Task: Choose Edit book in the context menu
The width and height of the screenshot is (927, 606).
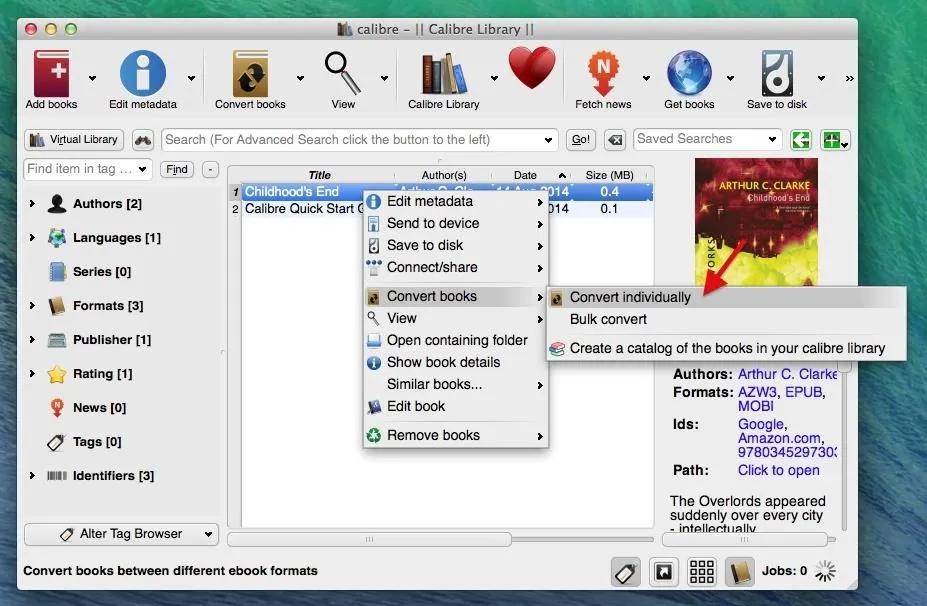Action: 455,407
